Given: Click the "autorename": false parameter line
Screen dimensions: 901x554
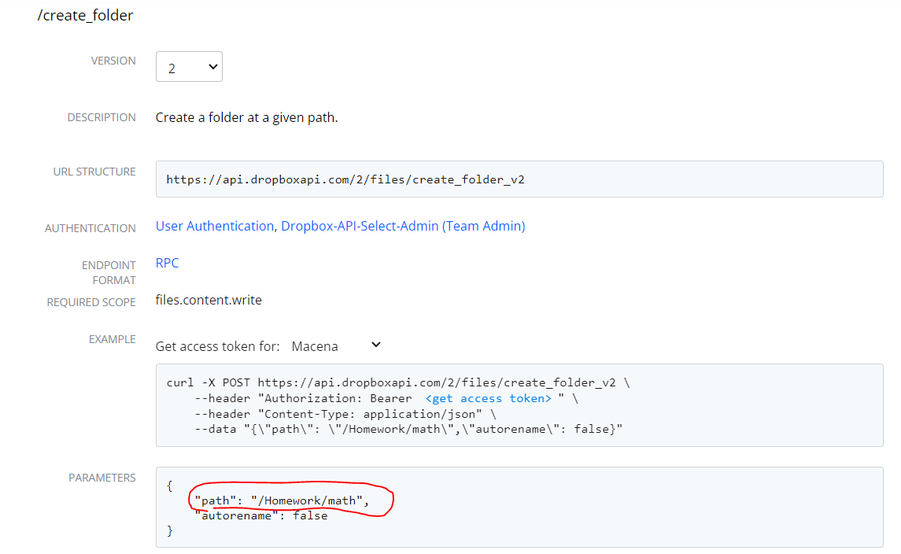Looking at the screenshot, I should click(260, 515).
